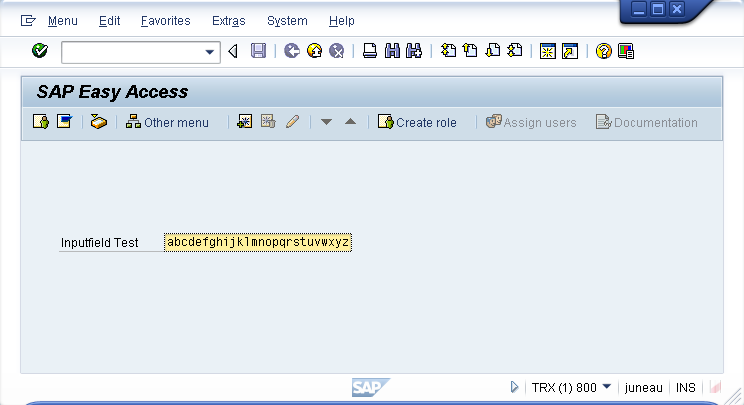Click the yellow Exit up-arrow icon
The height and width of the screenshot is (405, 744).
click(314, 51)
